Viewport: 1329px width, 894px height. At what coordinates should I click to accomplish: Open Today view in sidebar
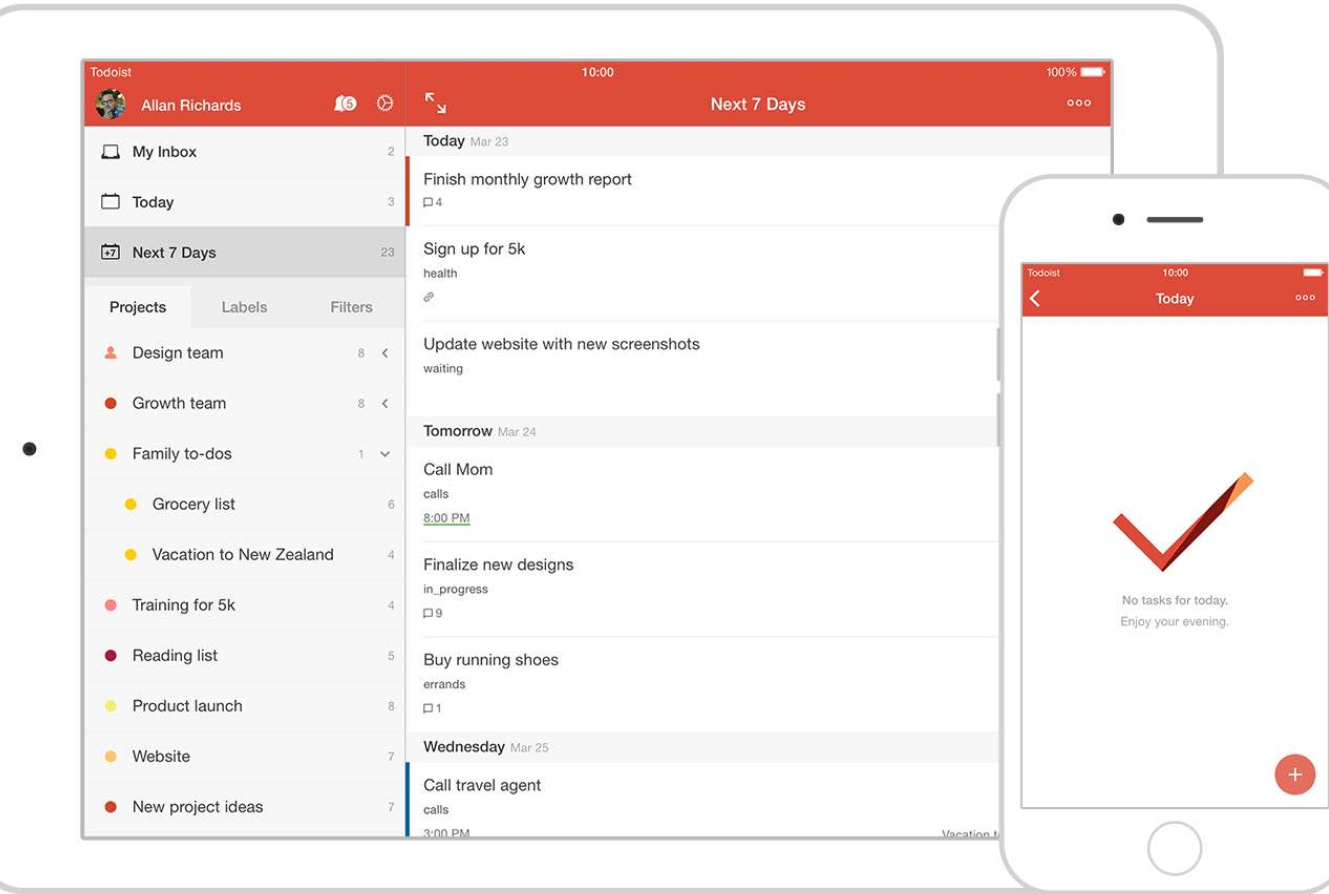(x=245, y=202)
